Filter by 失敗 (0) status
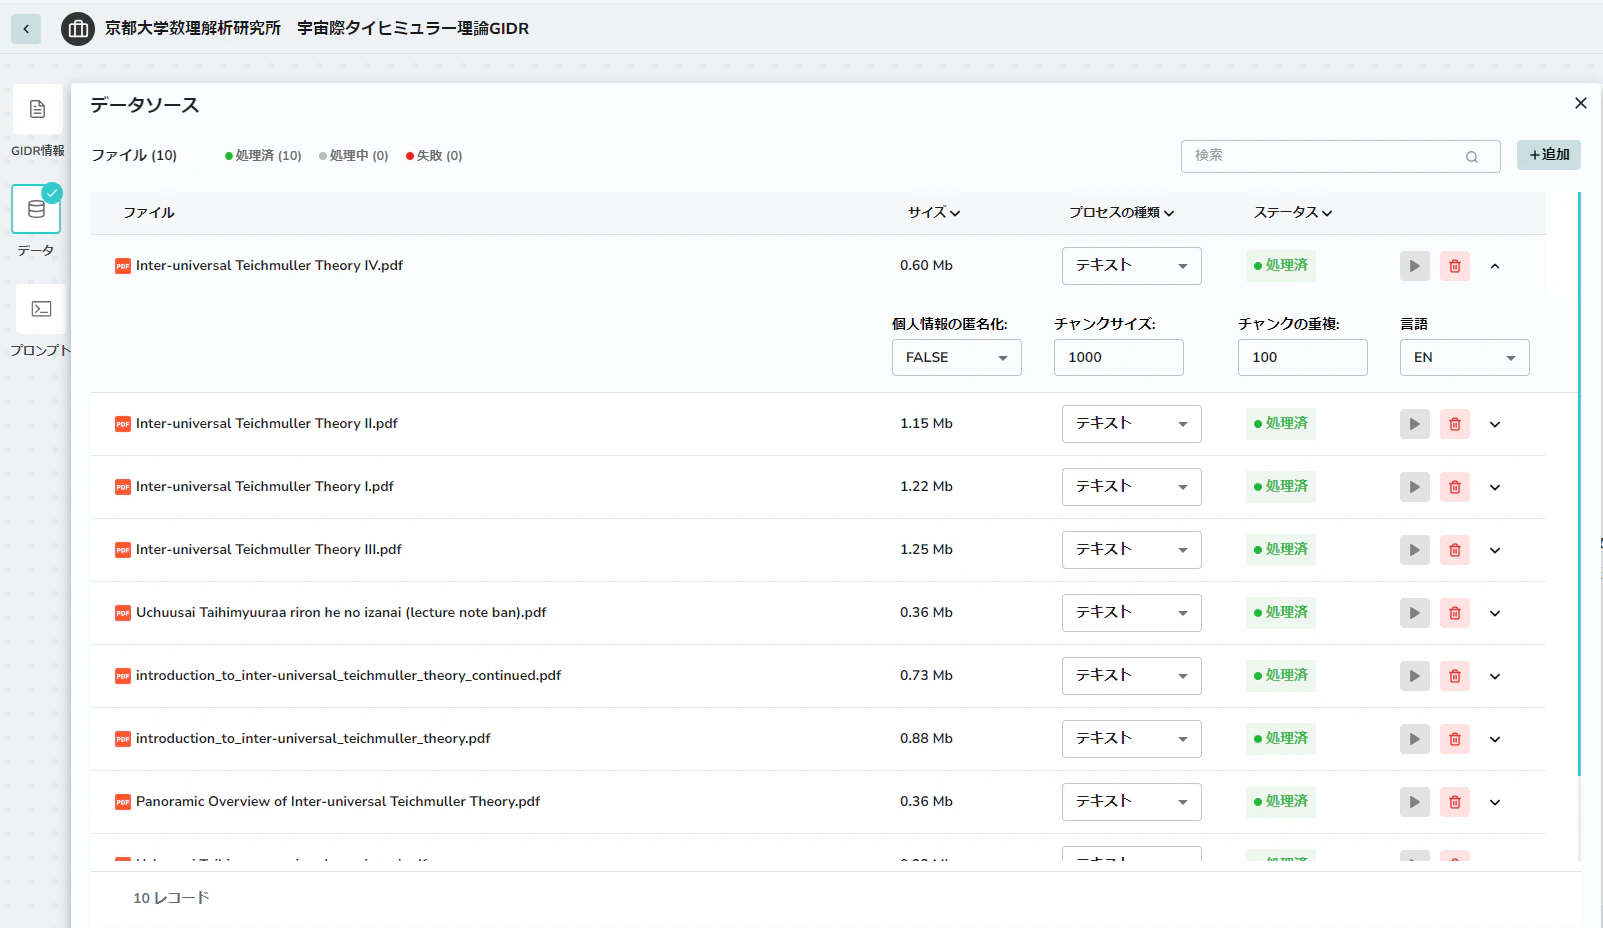 [x=434, y=156]
